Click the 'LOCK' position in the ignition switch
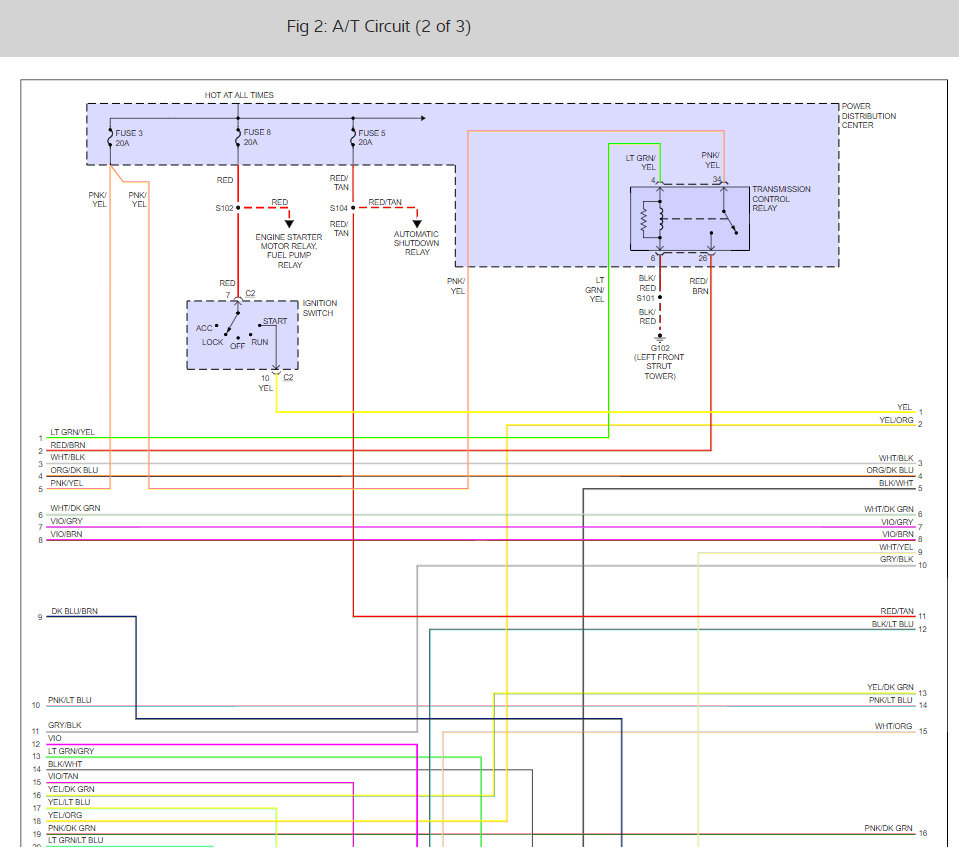Screen dimensions: 959x864 coord(212,342)
